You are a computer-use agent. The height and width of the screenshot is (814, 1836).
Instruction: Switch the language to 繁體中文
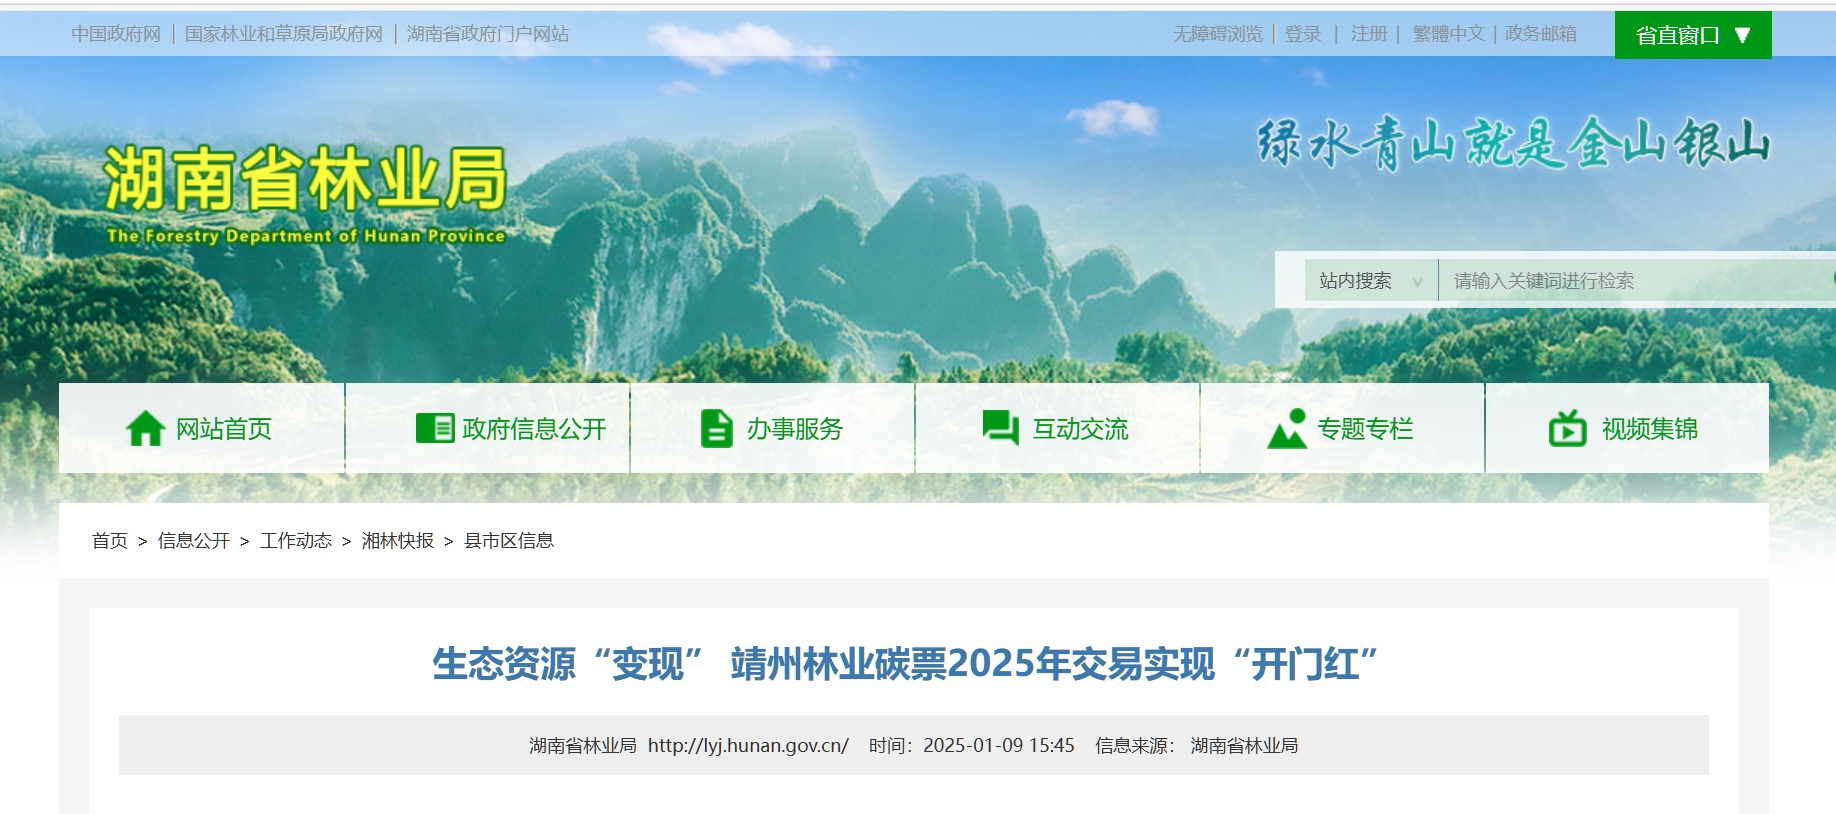pyautogui.click(x=1448, y=34)
